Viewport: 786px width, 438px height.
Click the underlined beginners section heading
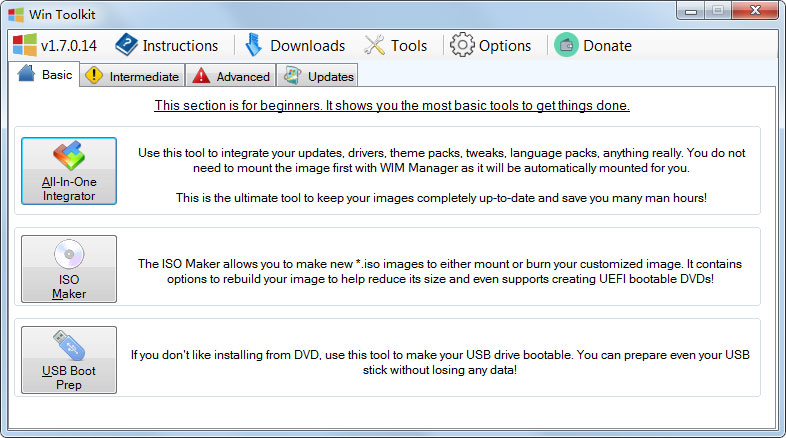[392, 105]
